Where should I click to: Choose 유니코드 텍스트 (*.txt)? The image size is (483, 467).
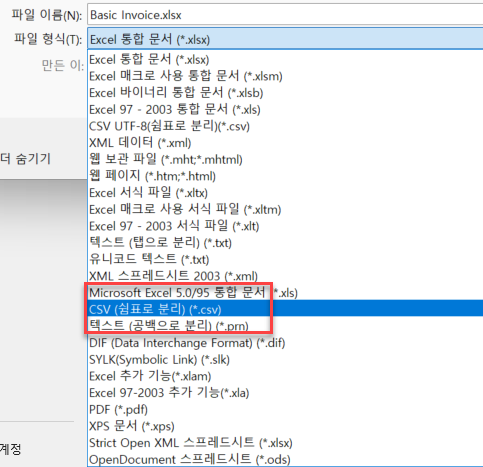(x=285, y=260)
